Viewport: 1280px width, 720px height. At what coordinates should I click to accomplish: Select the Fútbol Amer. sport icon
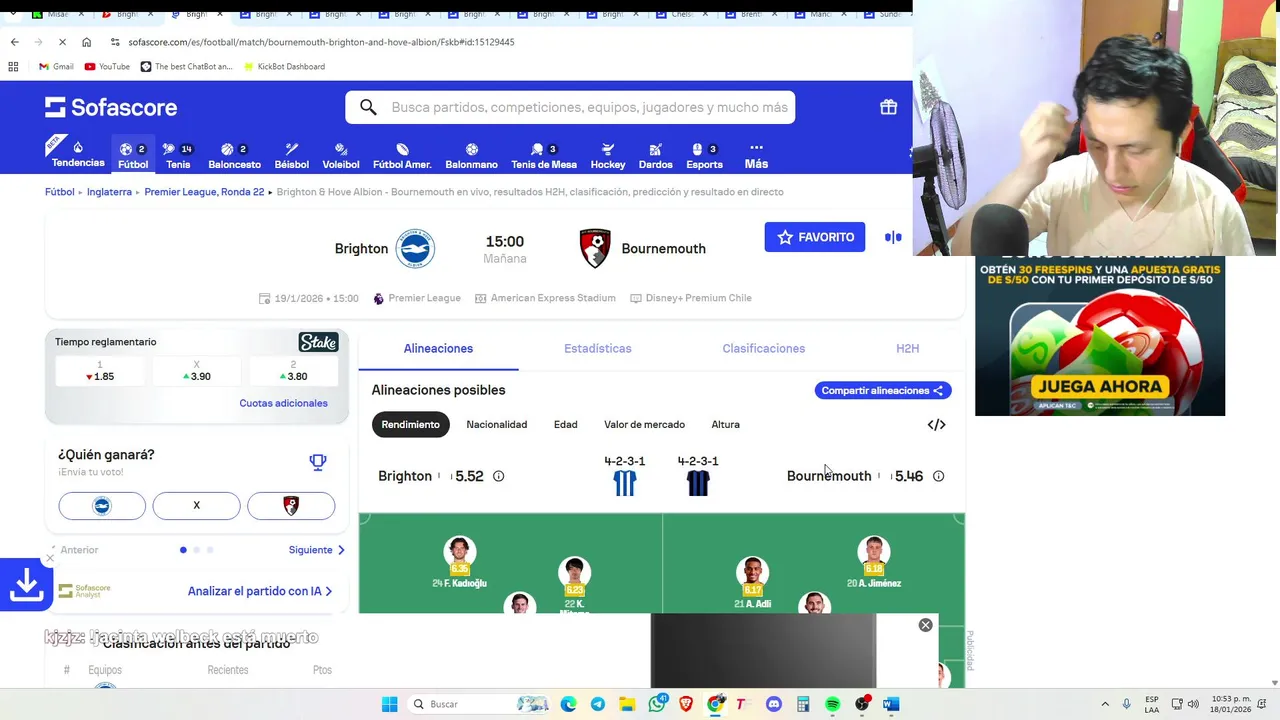[402, 155]
